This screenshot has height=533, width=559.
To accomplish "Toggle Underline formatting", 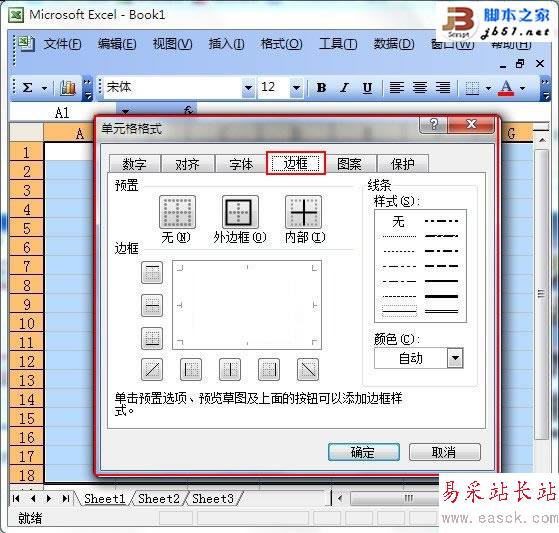I will pos(367,88).
